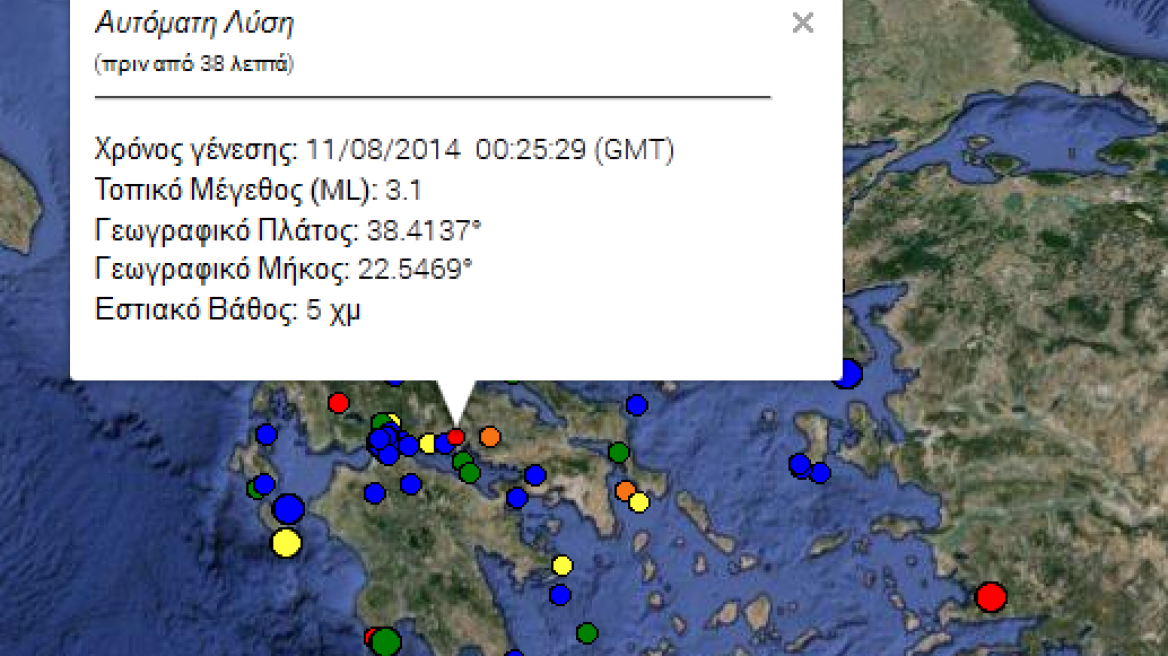Click the small yellow marker south of Athens
The width and height of the screenshot is (1168, 656).
638,501
